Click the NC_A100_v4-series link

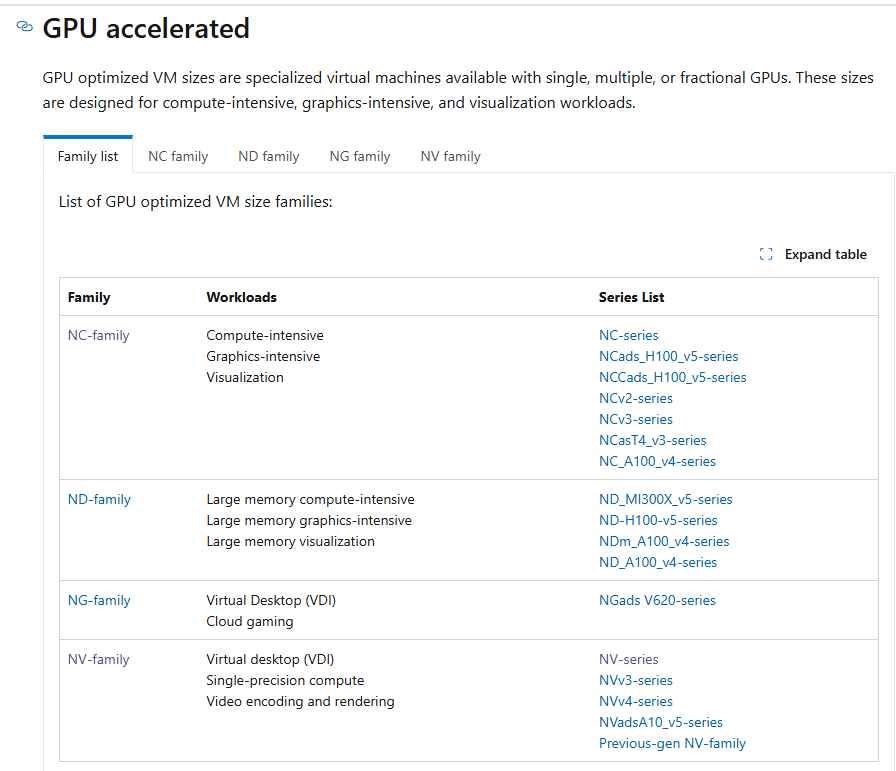[x=657, y=462]
